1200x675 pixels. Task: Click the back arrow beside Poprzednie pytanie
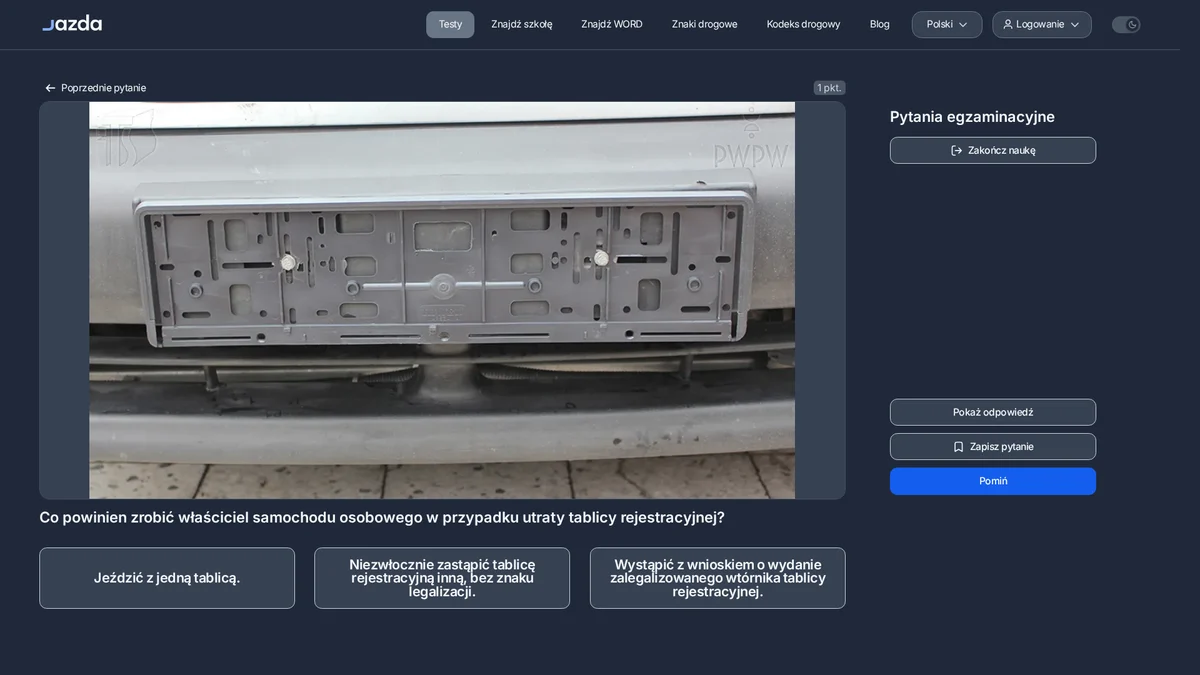[50, 88]
